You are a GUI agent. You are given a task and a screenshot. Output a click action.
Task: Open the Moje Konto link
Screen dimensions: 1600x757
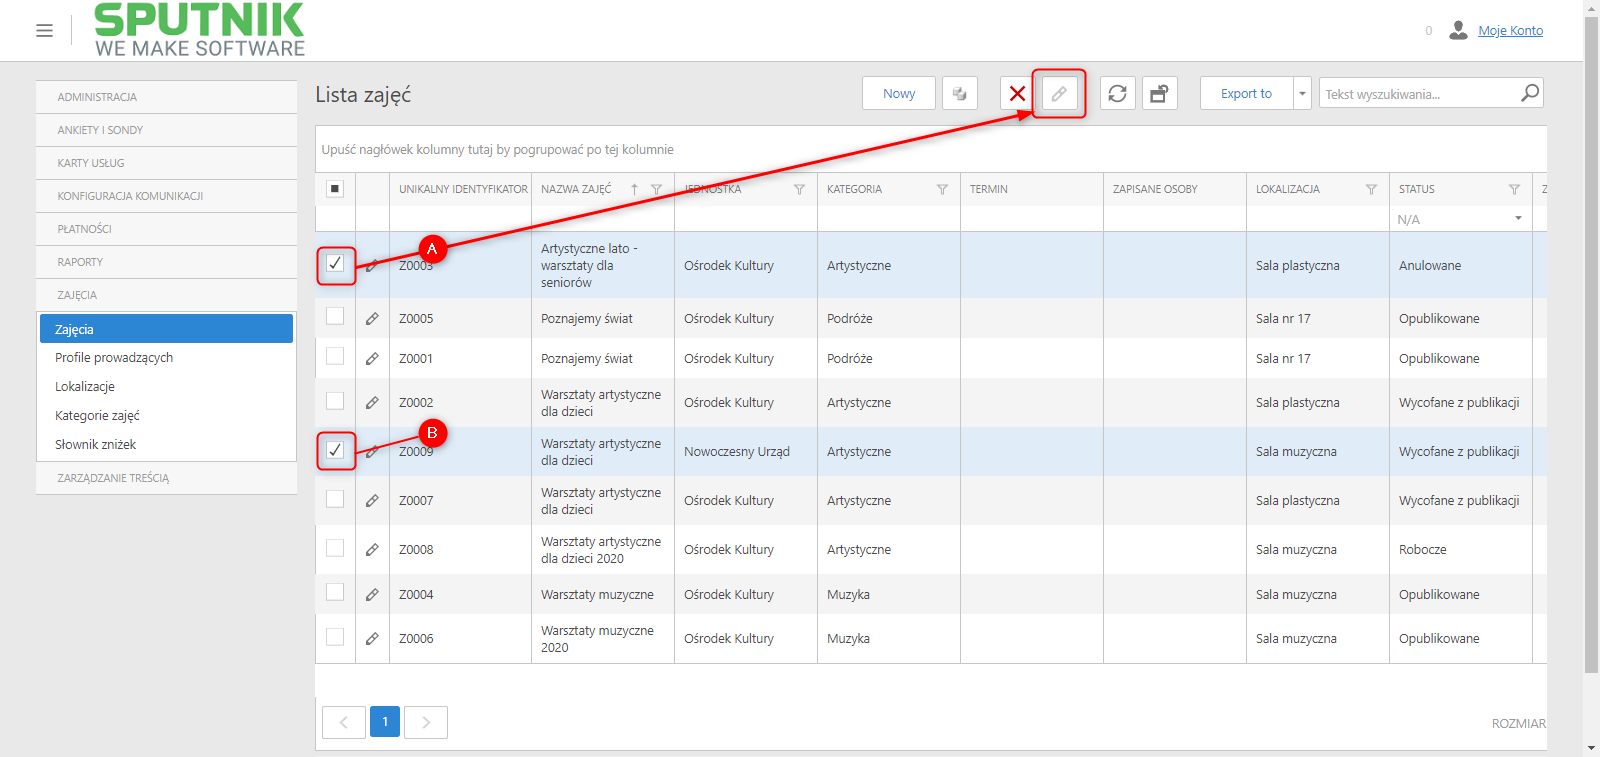tap(1510, 31)
